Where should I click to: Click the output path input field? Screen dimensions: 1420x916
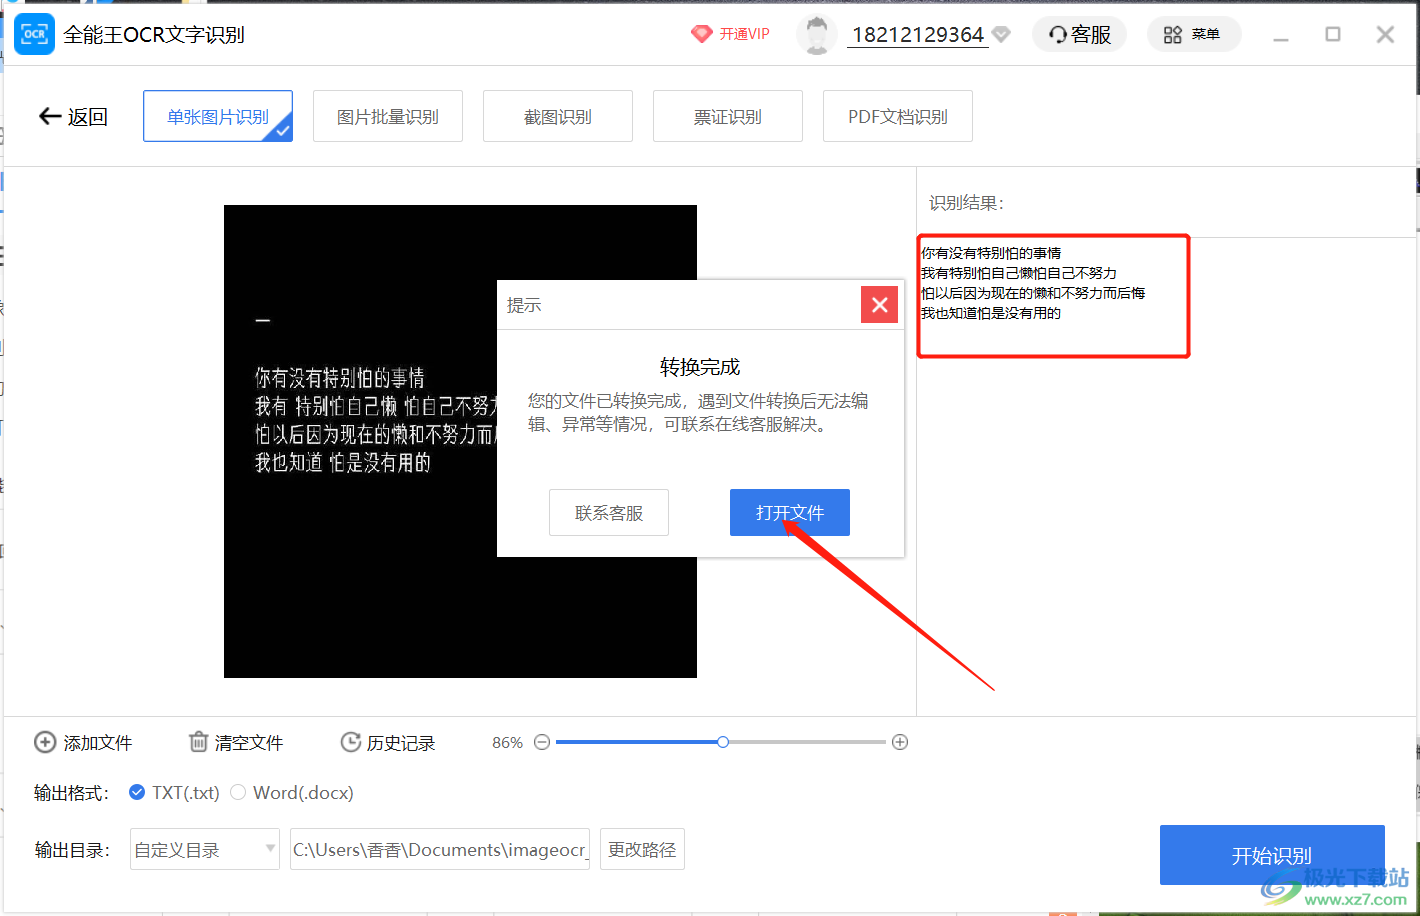tap(440, 849)
